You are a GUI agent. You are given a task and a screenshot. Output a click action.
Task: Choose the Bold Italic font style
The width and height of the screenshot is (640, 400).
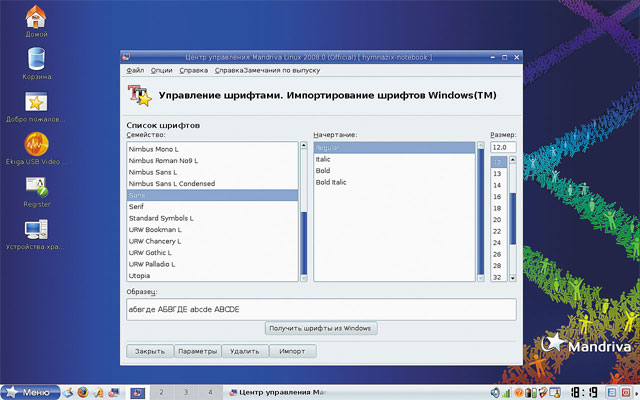pyautogui.click(x=394, y=182)
